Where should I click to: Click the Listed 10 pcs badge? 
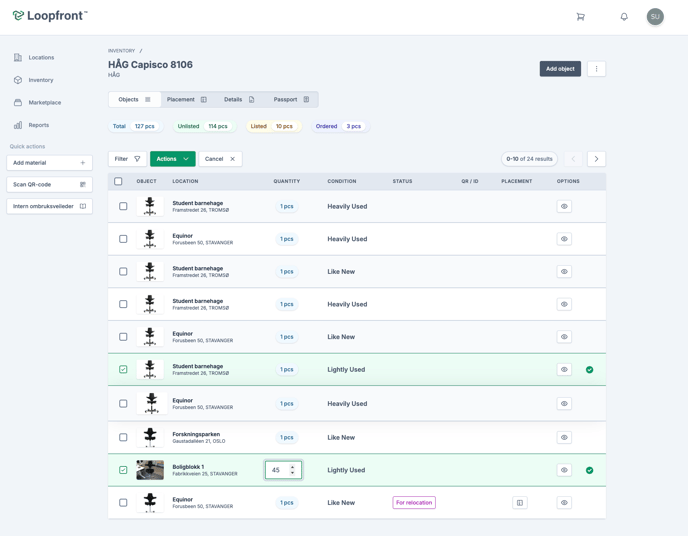point(273,126)
